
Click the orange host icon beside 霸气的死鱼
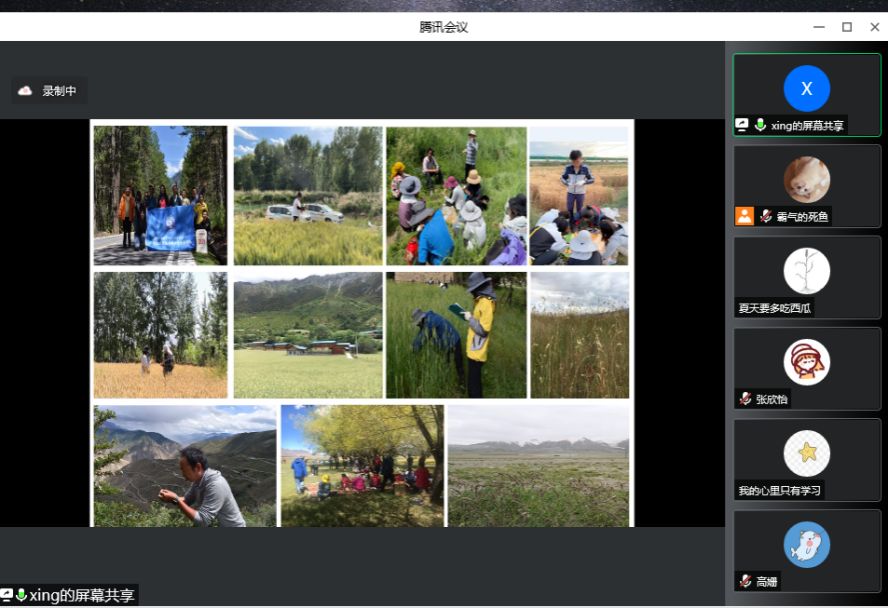[744, 216]
